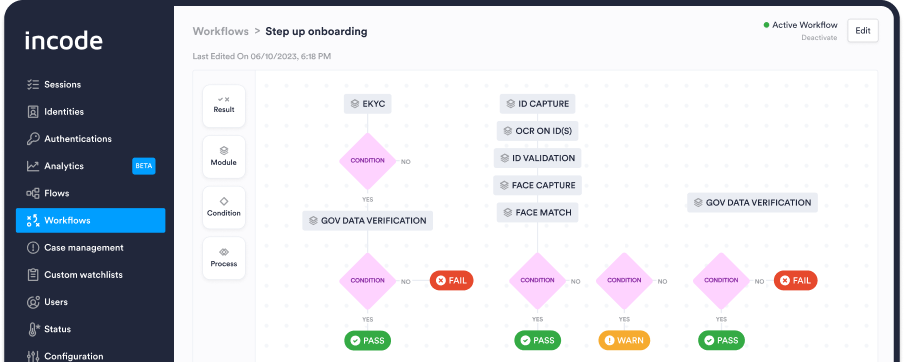Click the Edit button
904x362 pixels.
(862, 31)
